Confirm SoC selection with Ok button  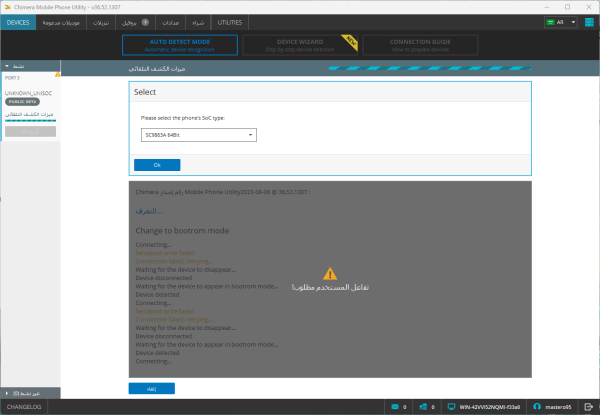[x=157, y=165]
